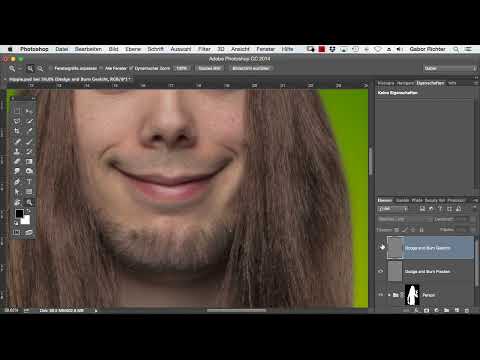Add a layer mask
This screenshot has width=480, height=360.
click(426, 310)
